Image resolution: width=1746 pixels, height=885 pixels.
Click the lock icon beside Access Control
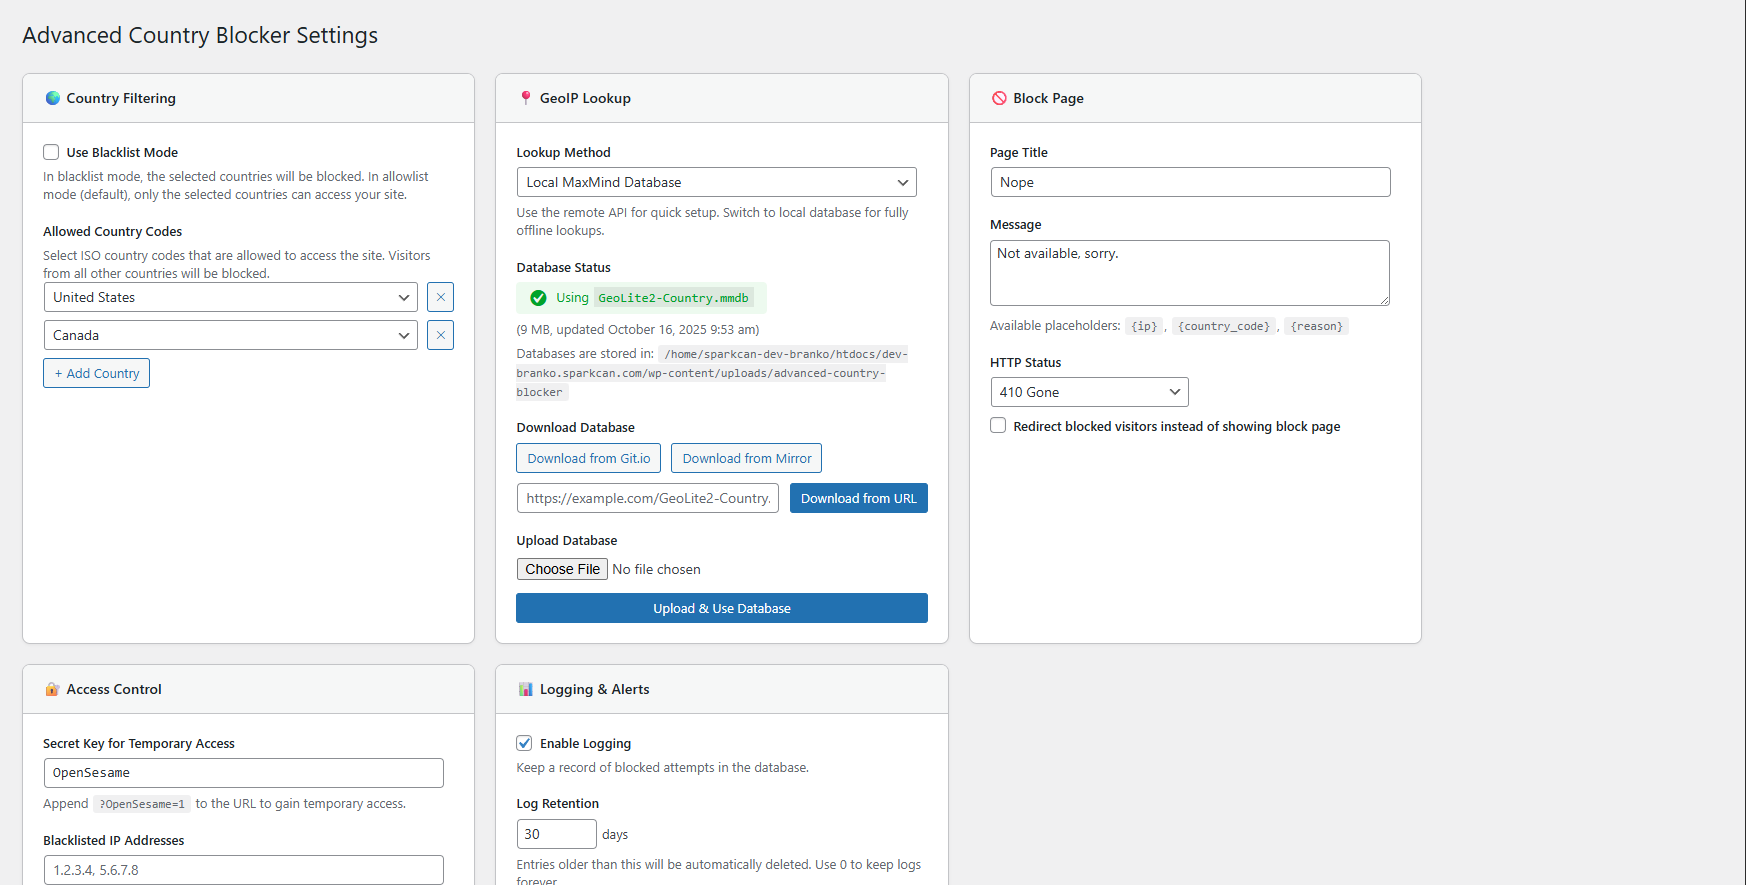(x=53, y=689)
